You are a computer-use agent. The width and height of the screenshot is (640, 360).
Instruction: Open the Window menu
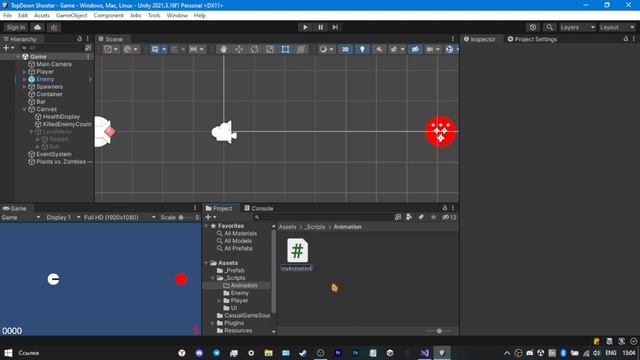(x=177, y=16)
